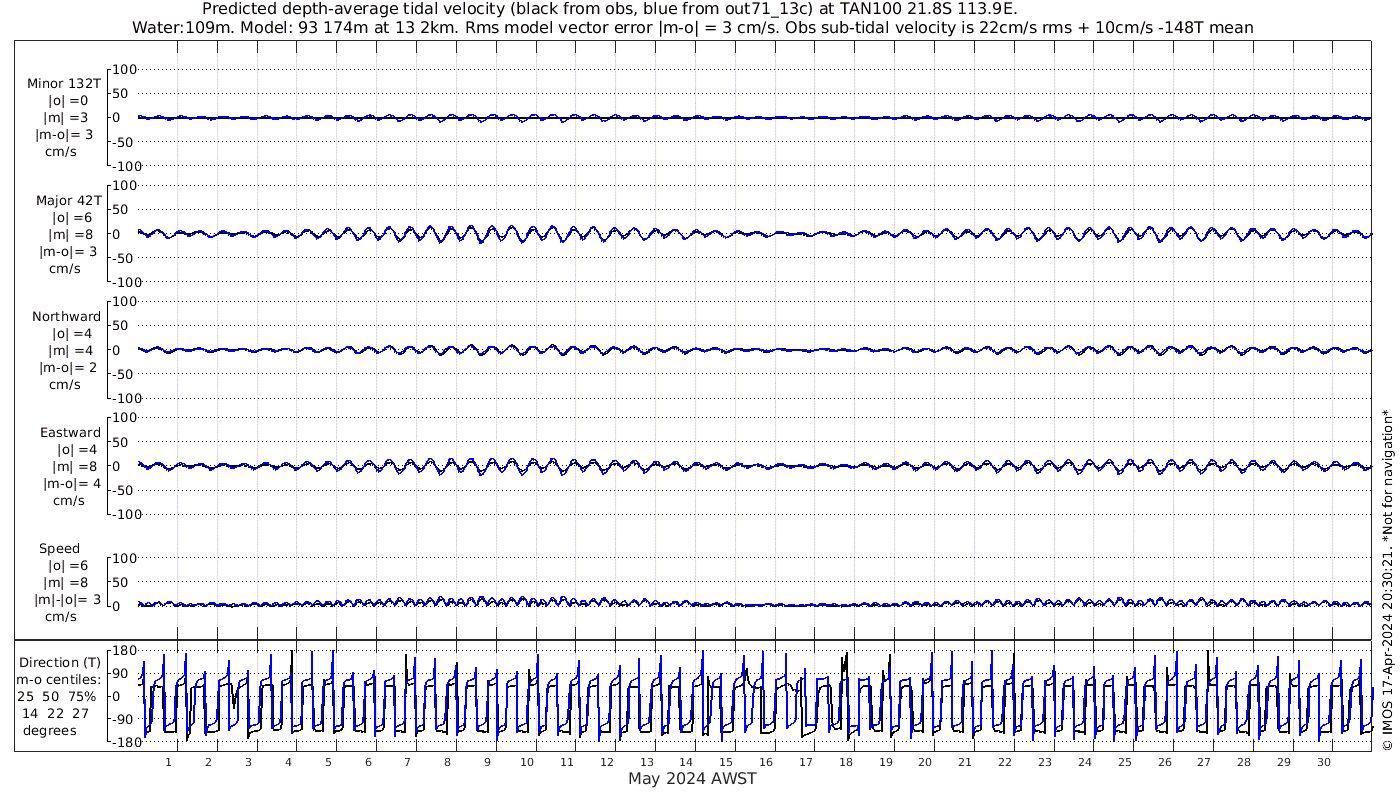Click the day '12' x-axis label
Image resolution: width=1400 pixels, height=800 pixels.
(607, 762)
